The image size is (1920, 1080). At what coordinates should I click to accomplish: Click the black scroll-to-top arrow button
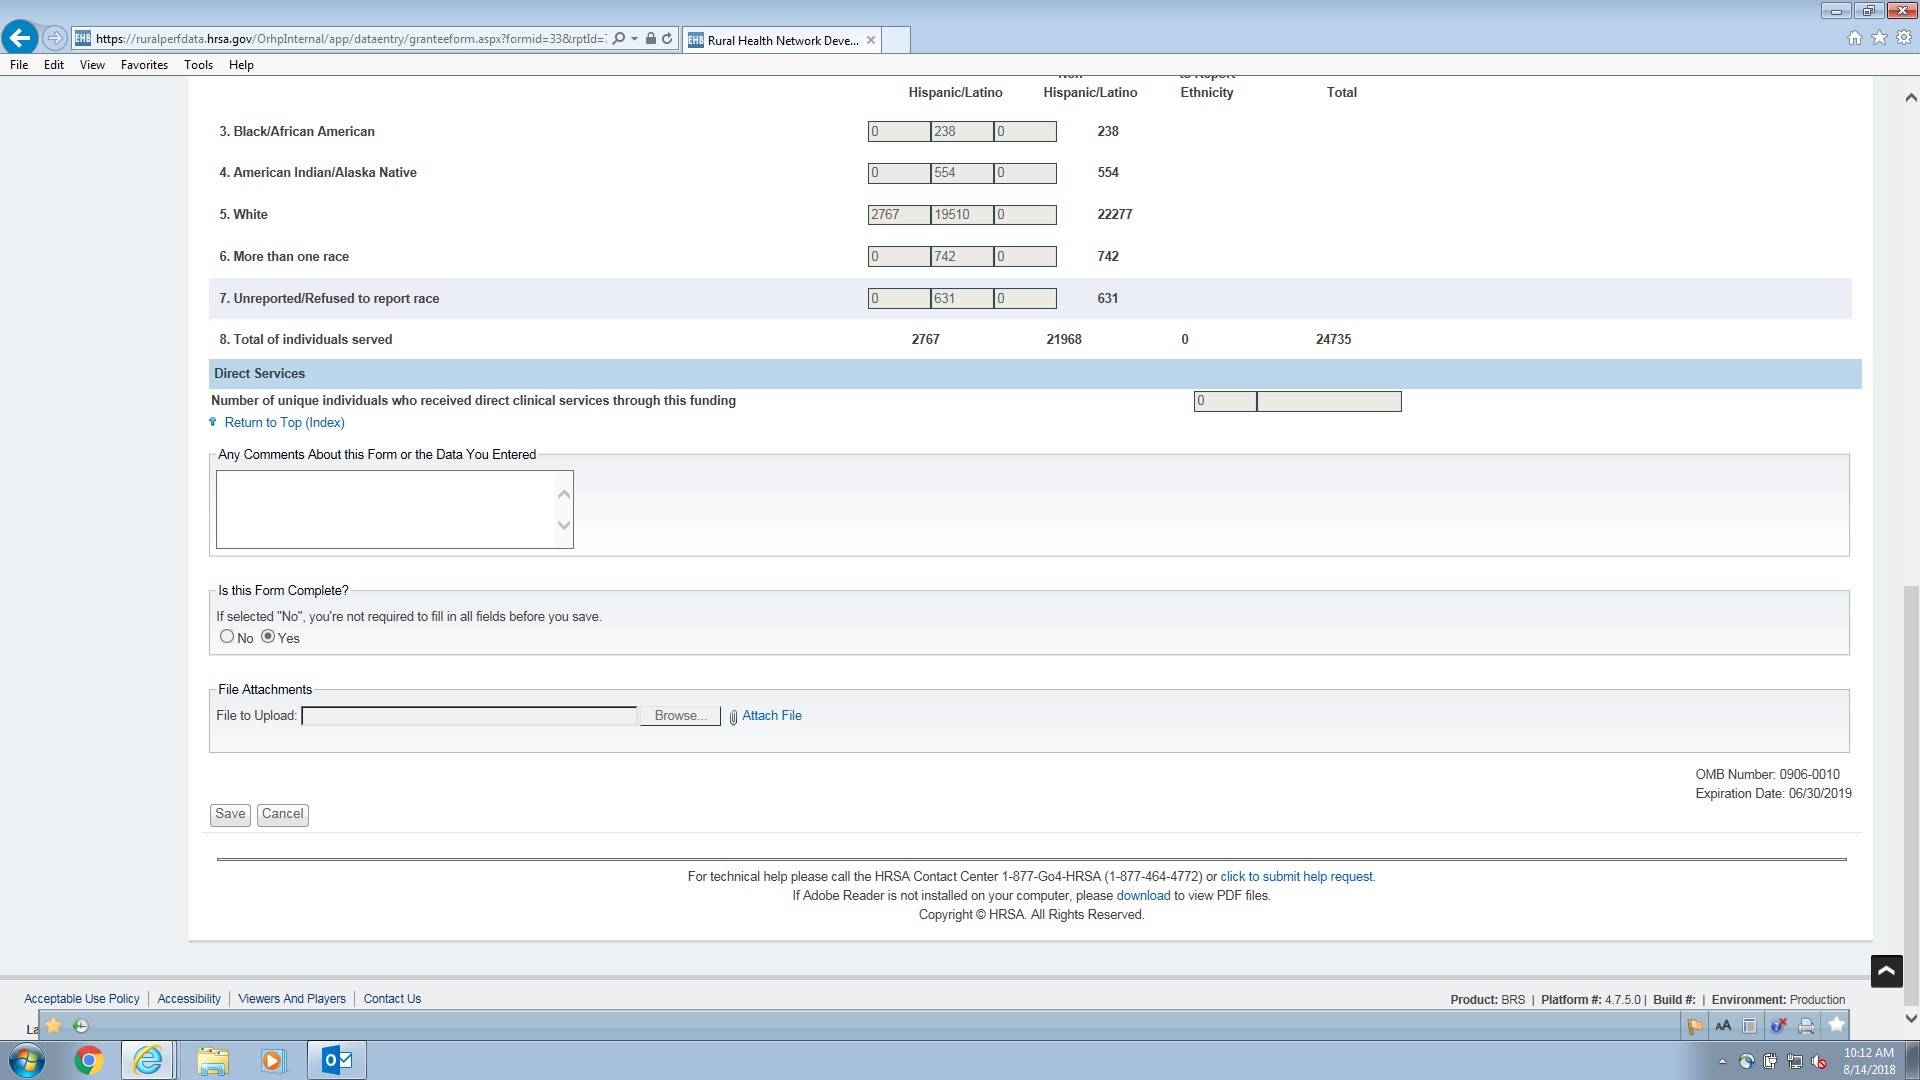pos(1886,971)
